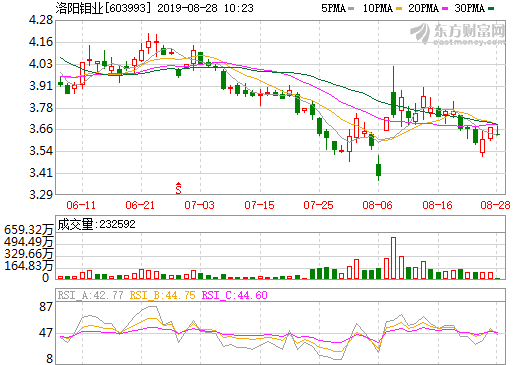Click the 5PMA legend label

tap(333, 8)
